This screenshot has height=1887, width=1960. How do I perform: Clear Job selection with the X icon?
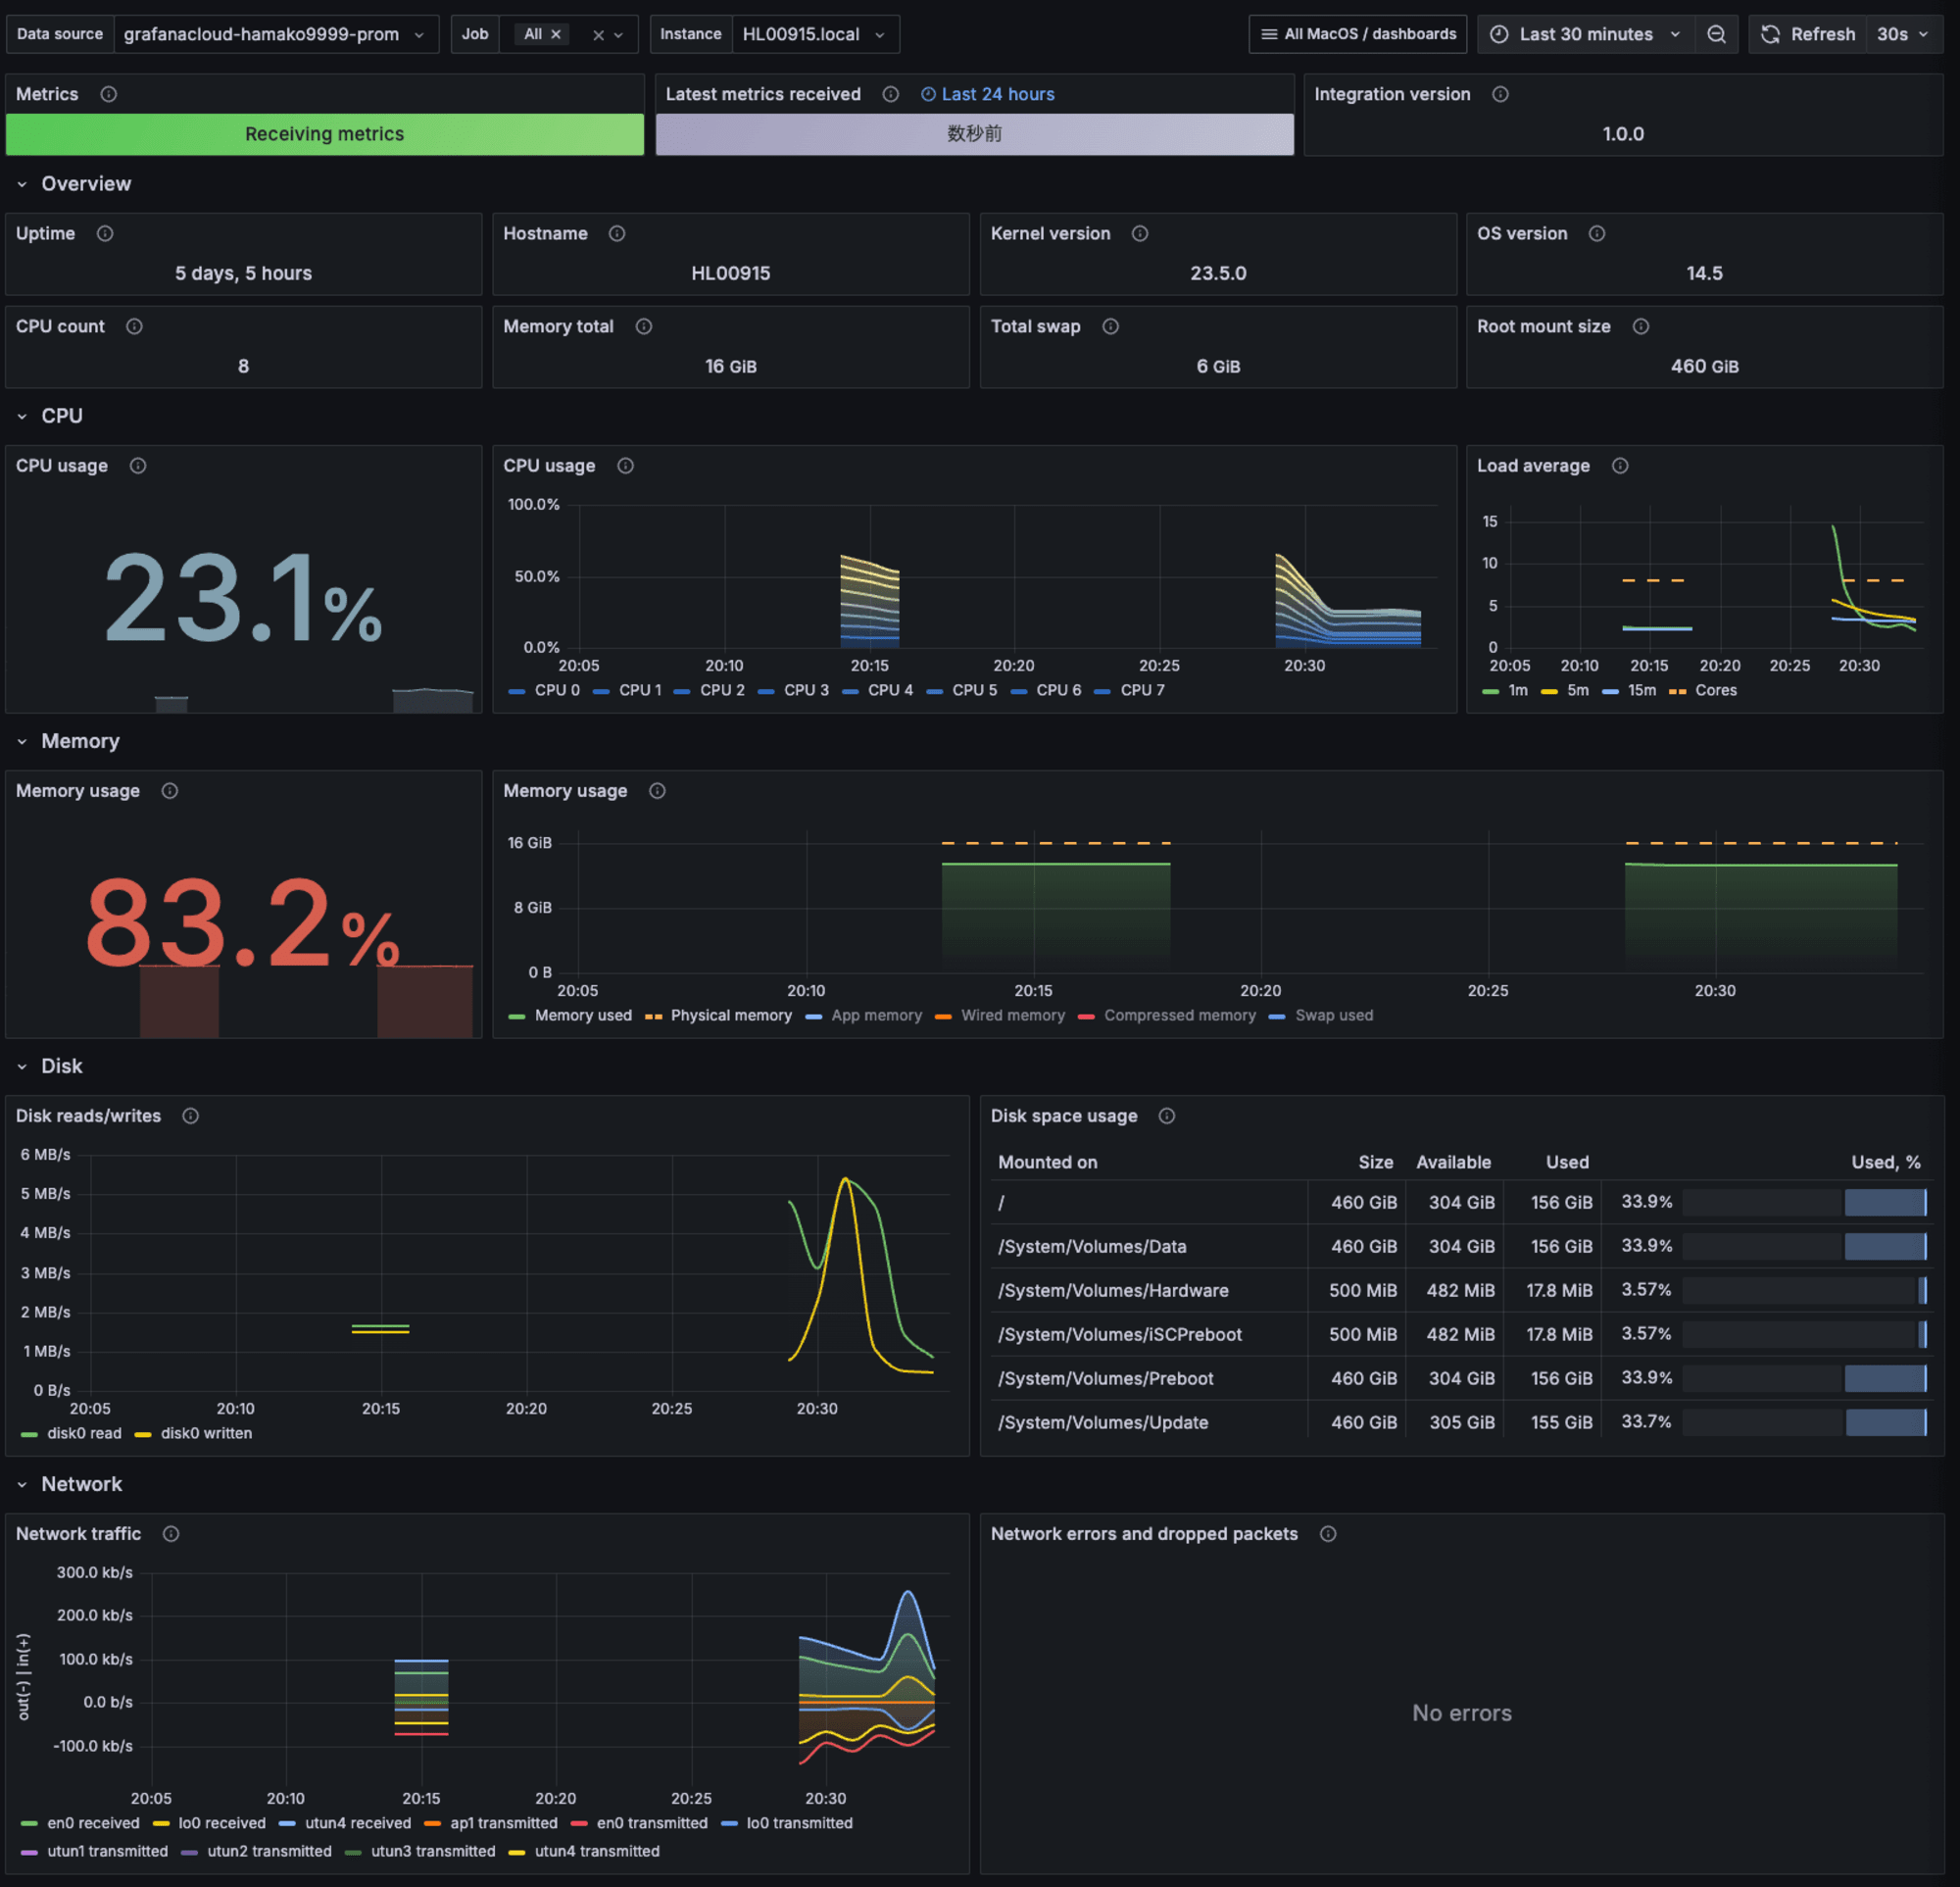(x=598, y=35)
